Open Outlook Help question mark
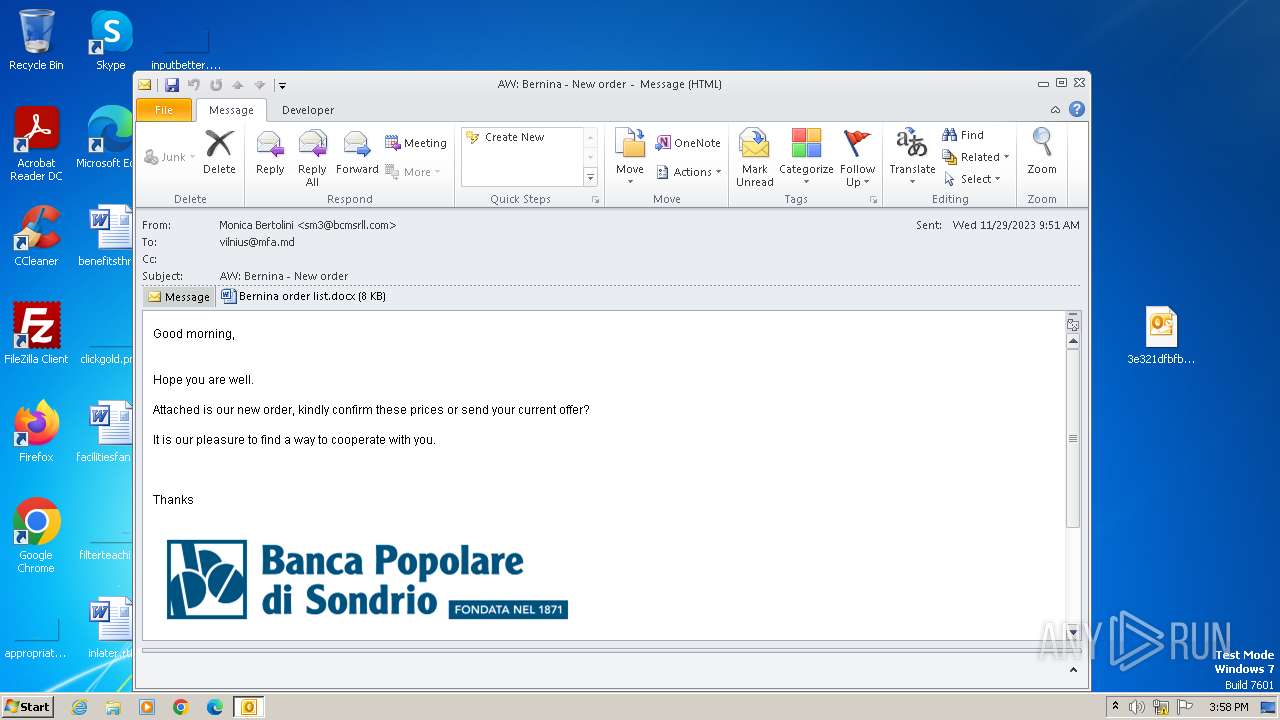Screen dimensions: 1280x720 click(x=1077, y=110)
